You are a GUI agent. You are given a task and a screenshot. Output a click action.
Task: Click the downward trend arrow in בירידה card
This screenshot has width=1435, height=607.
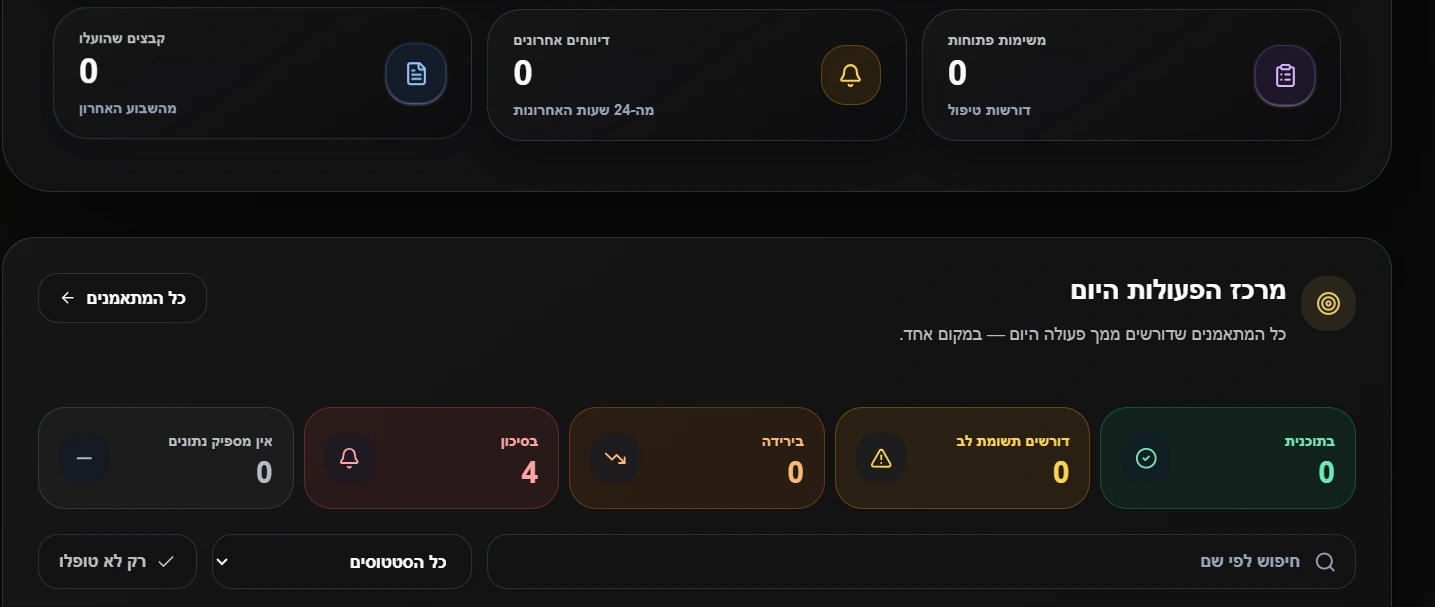pos(615,458)
